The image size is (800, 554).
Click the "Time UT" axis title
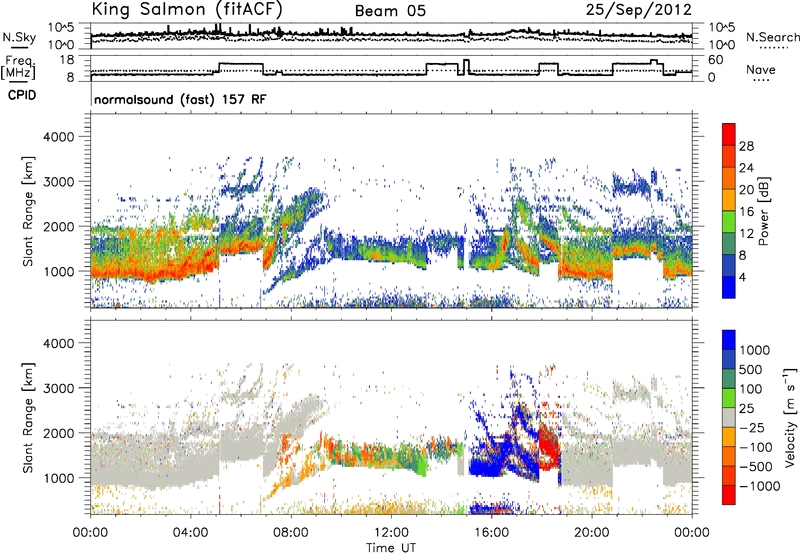coord(391,548)
